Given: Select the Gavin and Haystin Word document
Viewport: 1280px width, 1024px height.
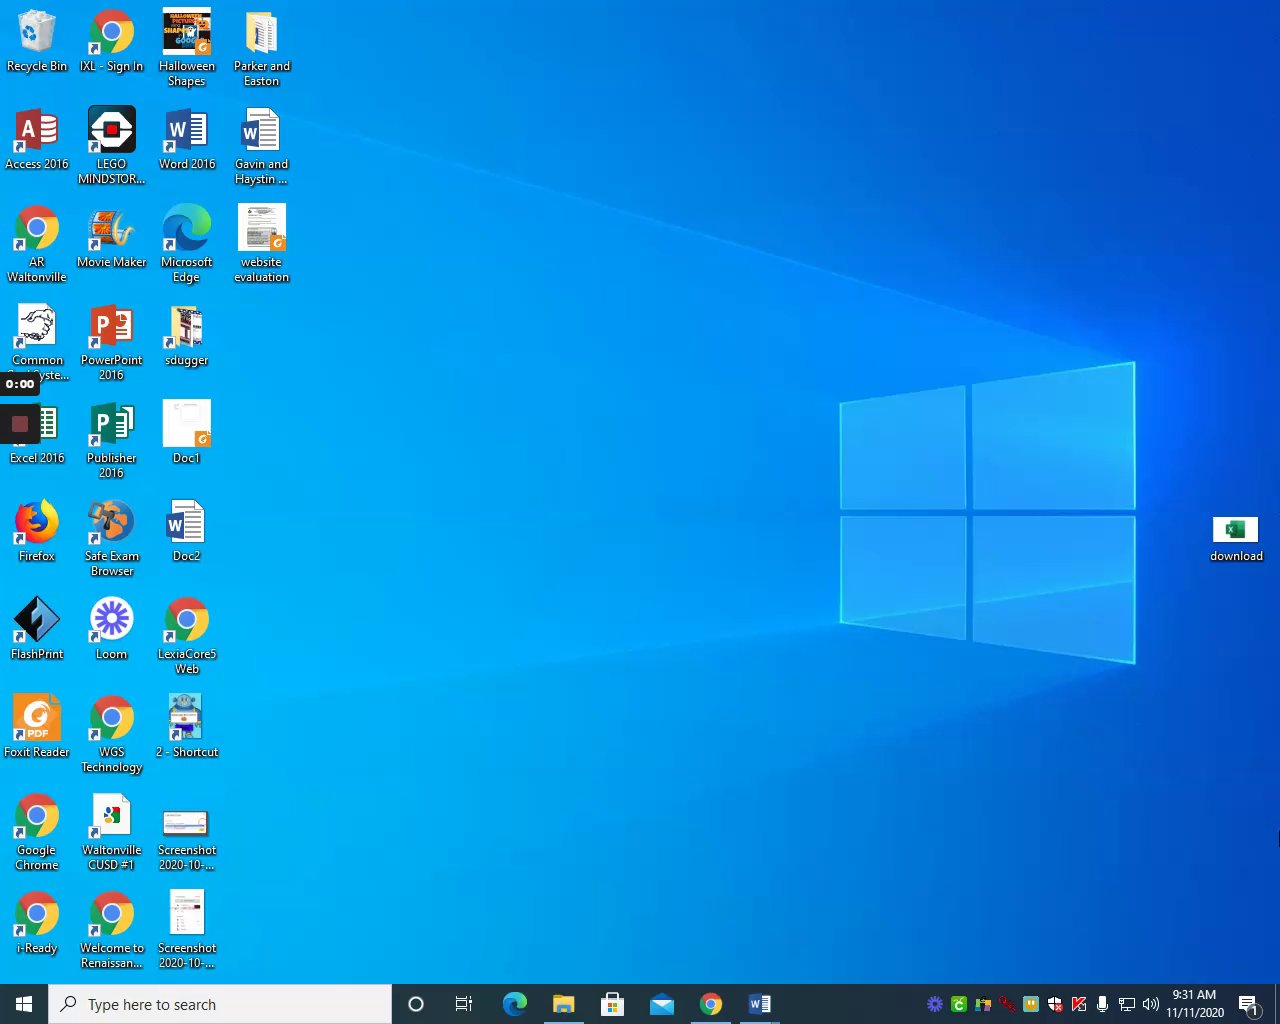Looking at the screenshot, I should tap(262, 146).
